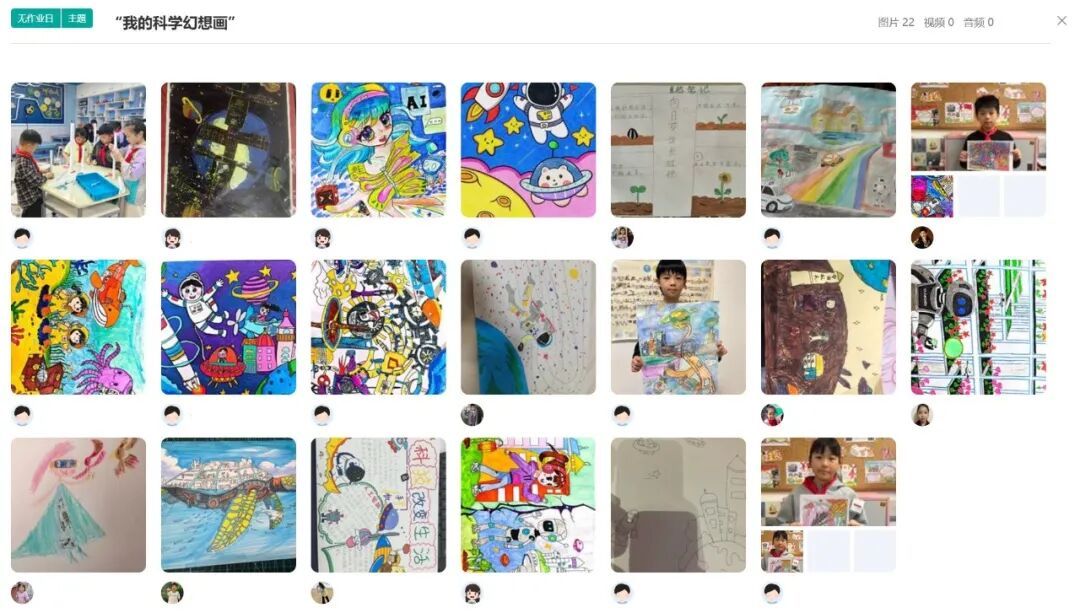Click avatar icon under classroom experiment photo
Screen dimensions: 1080x613
click(x=22, y=238)
